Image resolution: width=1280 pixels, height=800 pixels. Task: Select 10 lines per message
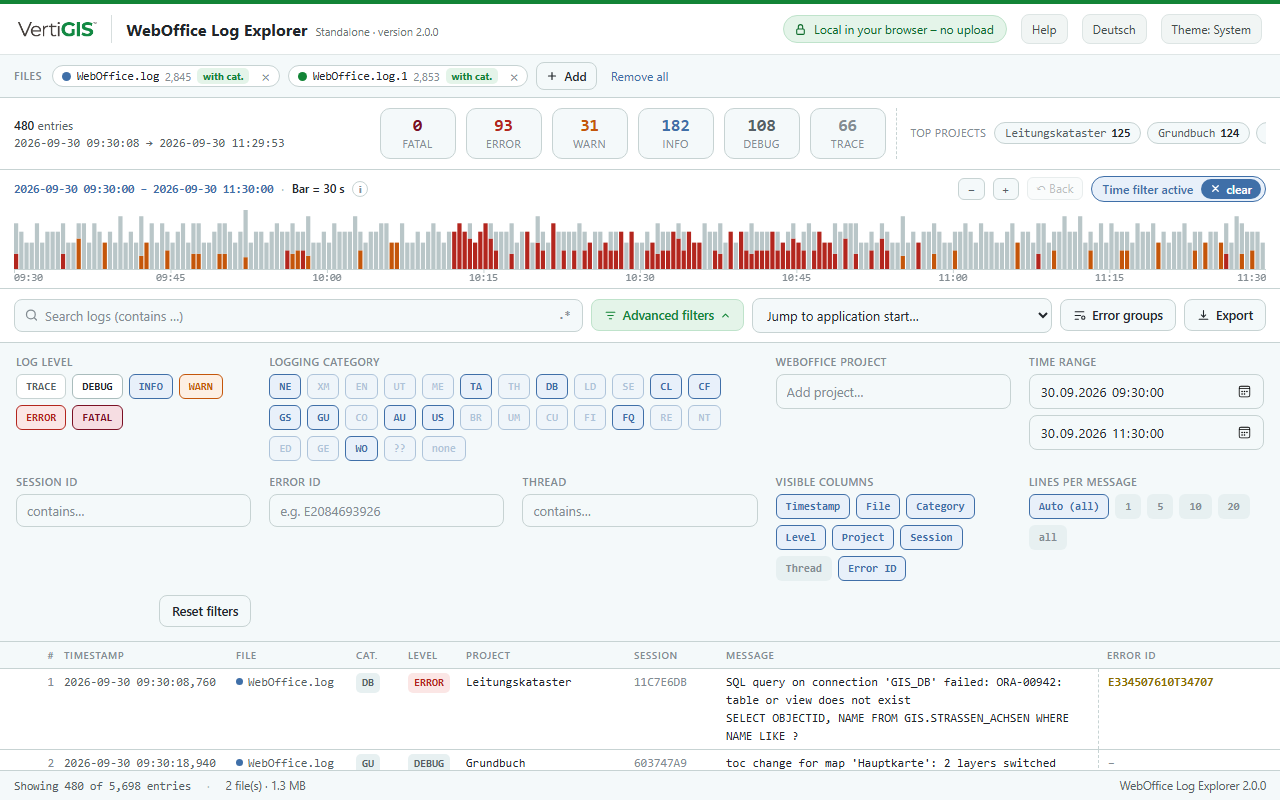coord(1195,507)
